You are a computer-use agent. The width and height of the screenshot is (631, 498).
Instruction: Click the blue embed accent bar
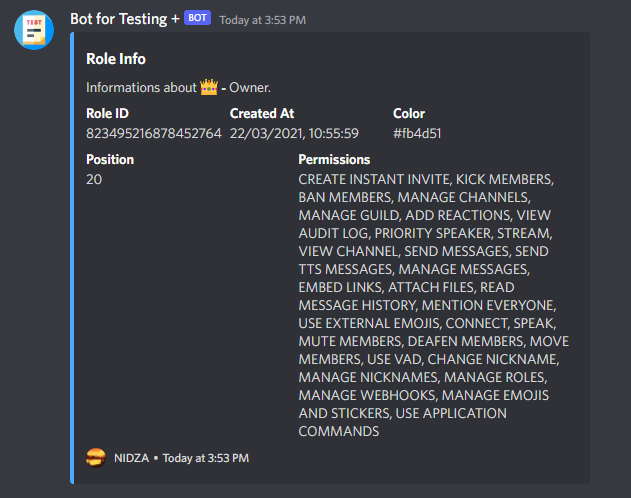(72, 258)
